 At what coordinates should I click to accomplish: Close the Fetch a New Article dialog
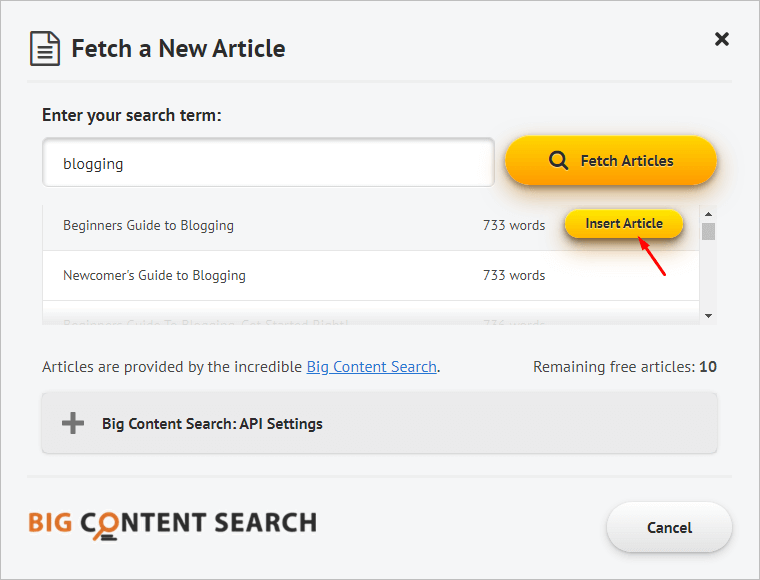[722, 39]
